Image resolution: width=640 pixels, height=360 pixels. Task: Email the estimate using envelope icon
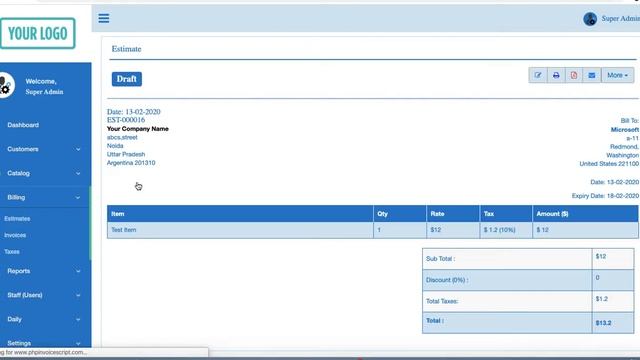coord(592,75)
